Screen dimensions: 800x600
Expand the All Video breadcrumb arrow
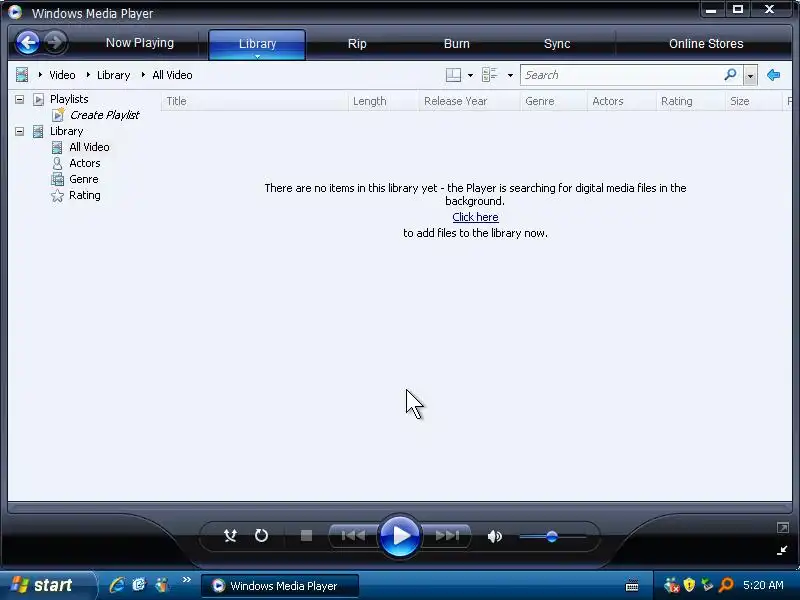(143, 75)
